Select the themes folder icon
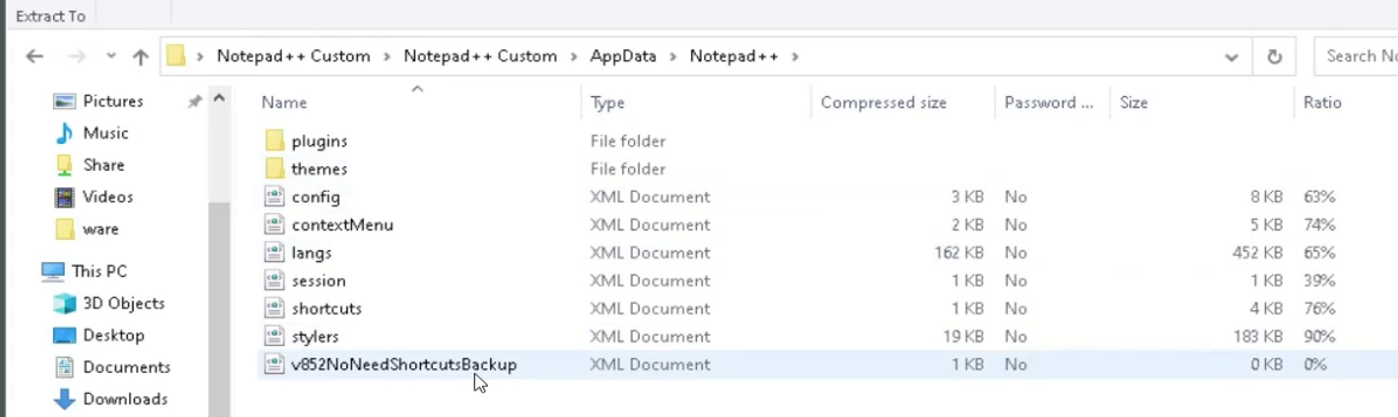Image resolution: width=1398 pixels, height=417 pixels. tap(275, 169)
